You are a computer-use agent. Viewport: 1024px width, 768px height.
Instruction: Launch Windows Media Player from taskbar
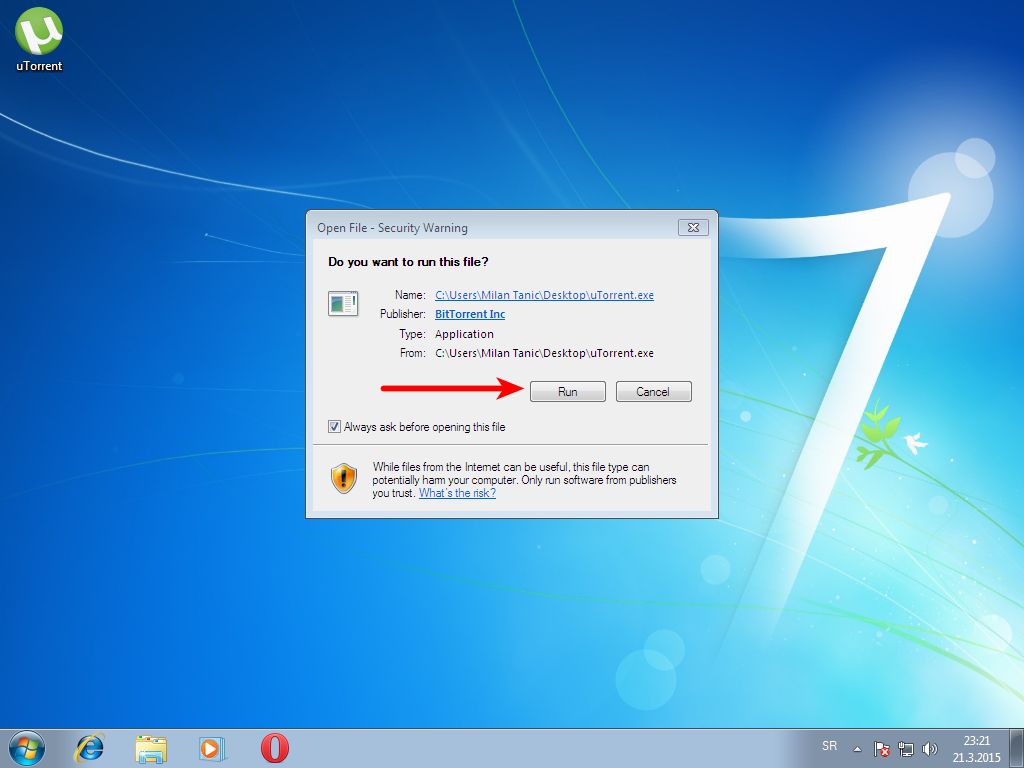coord(212,748)
